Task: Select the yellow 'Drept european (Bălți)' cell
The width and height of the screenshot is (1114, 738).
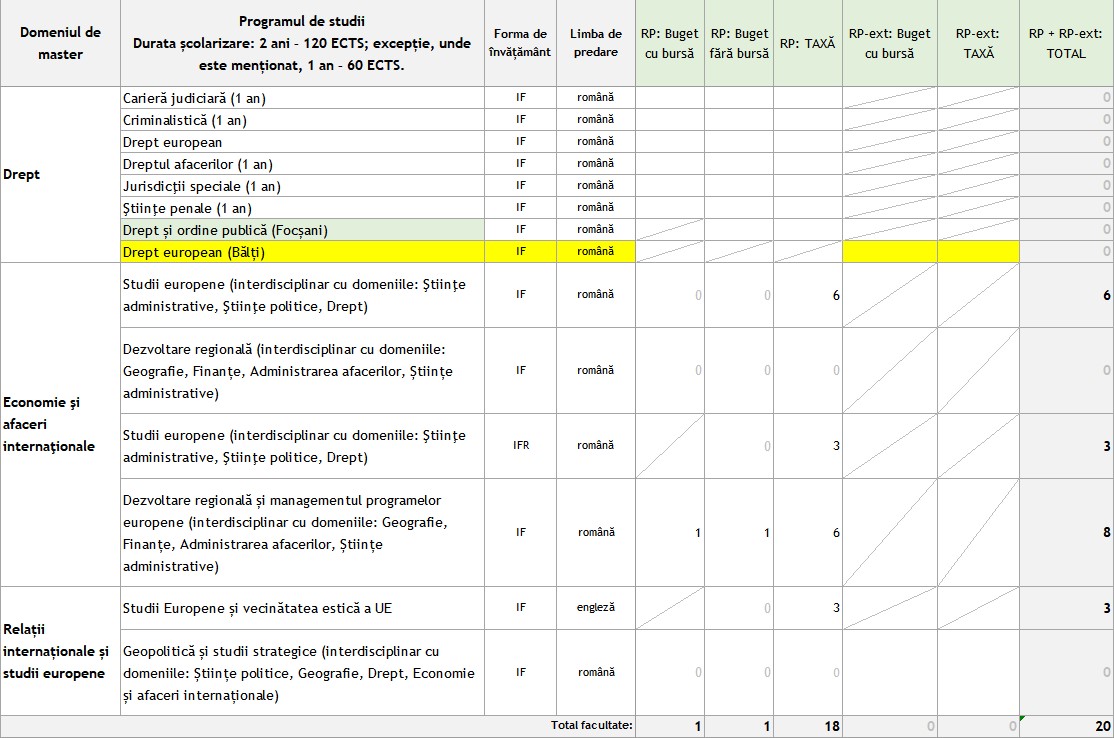Action: pos(303,252)
